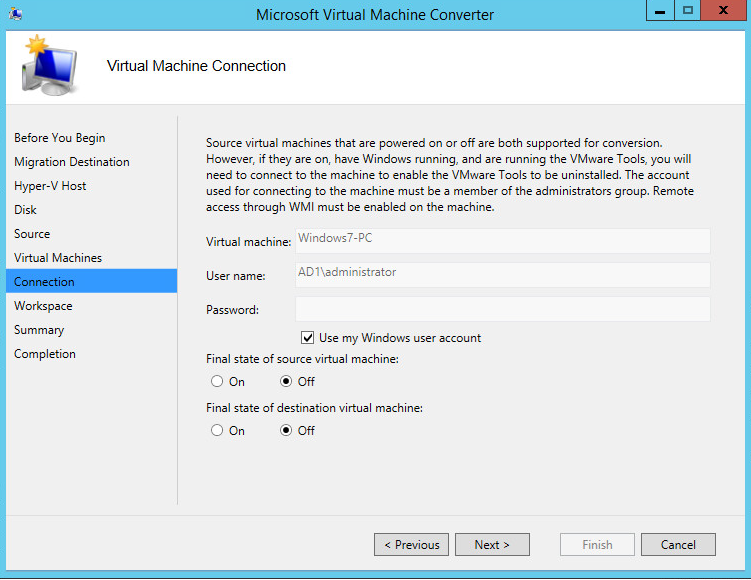Click the User name field
Viewport: 751px width, 580px height.
click(x=503, y=275)
